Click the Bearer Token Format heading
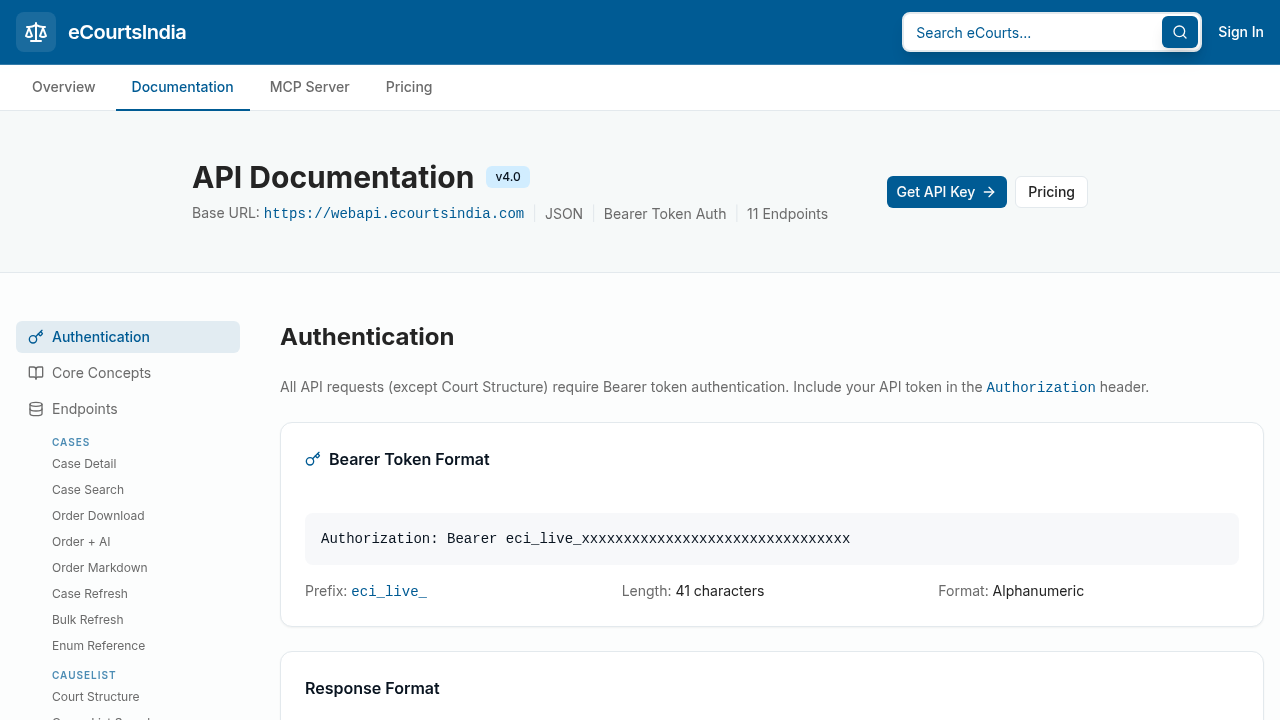The height and width of the screenshot is (720, 1280). (x=409, y=459)
